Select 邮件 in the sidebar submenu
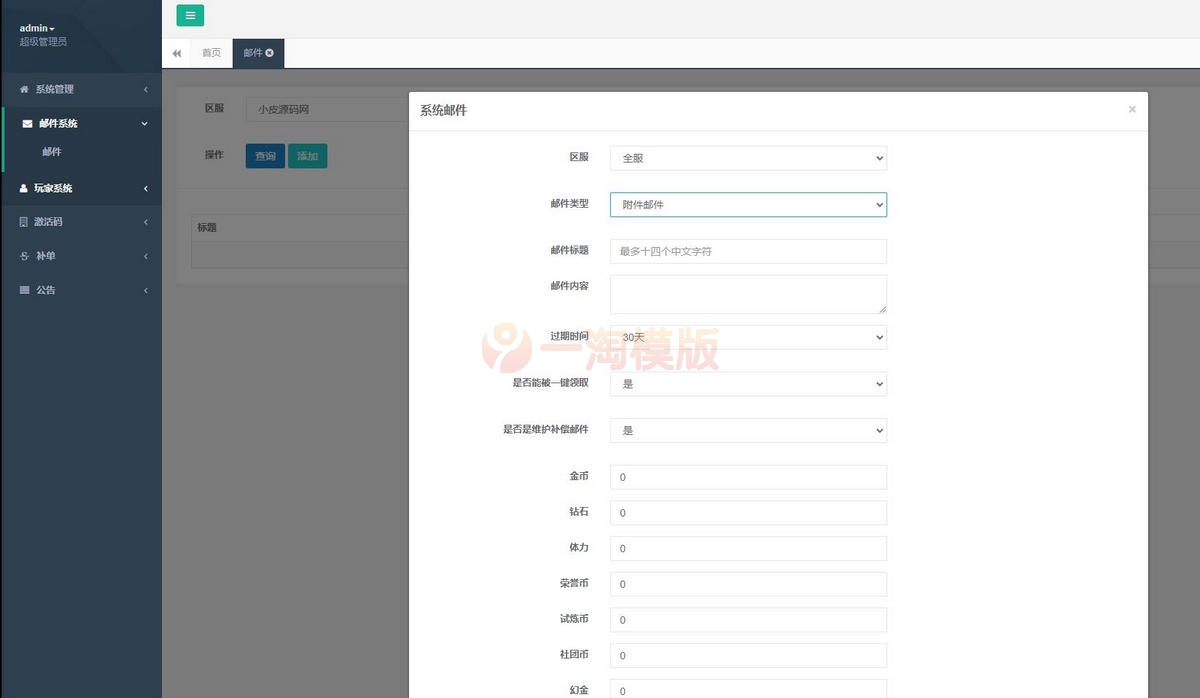The width and height of the screenshot is (1200, 698). point(52,152)
